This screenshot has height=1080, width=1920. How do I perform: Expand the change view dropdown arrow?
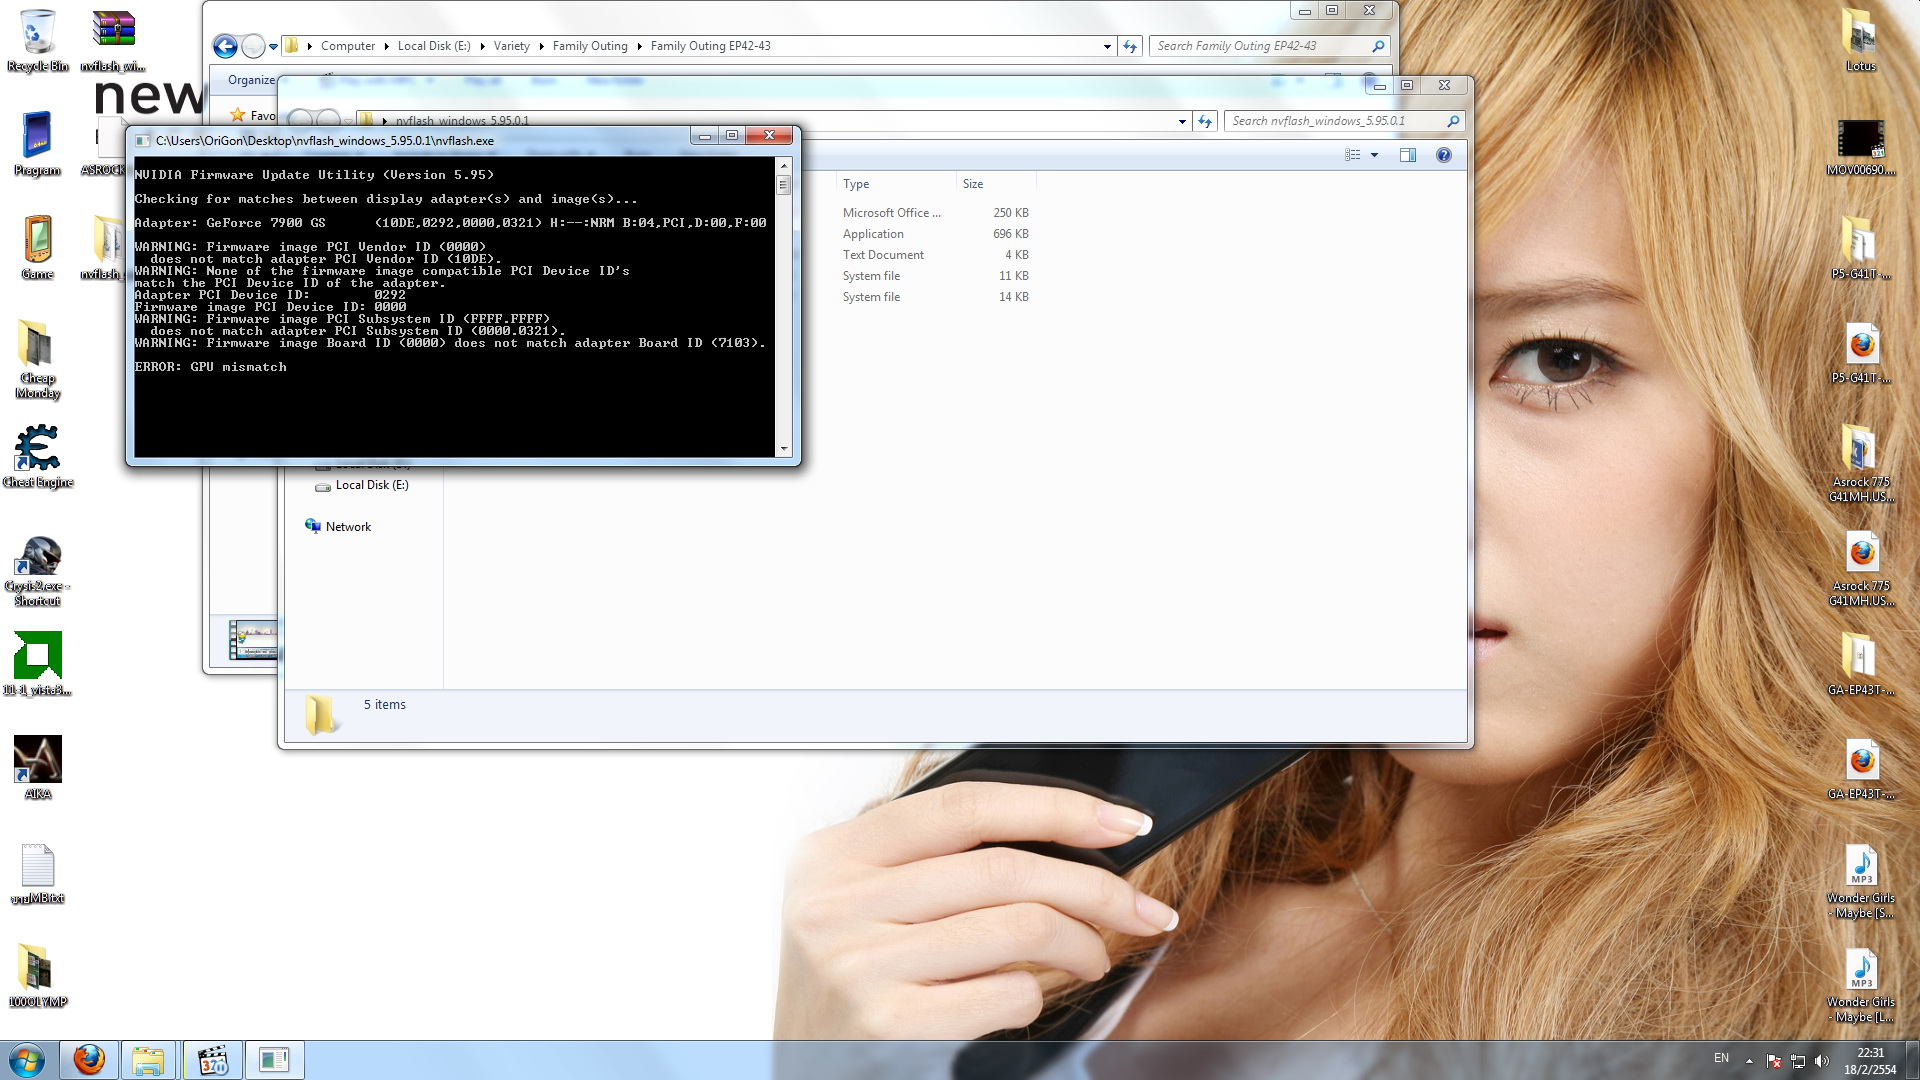1374,155
